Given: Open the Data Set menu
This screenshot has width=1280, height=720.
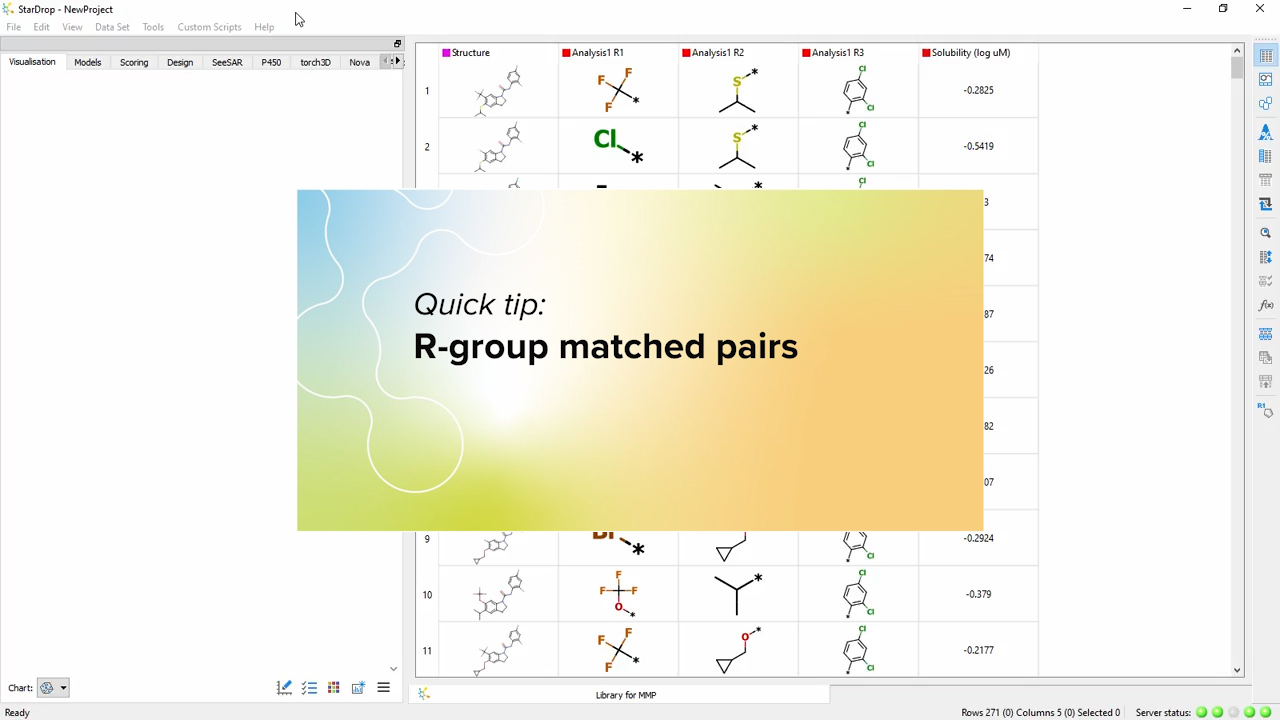Looking at the screenshot, I should (112, 27).
